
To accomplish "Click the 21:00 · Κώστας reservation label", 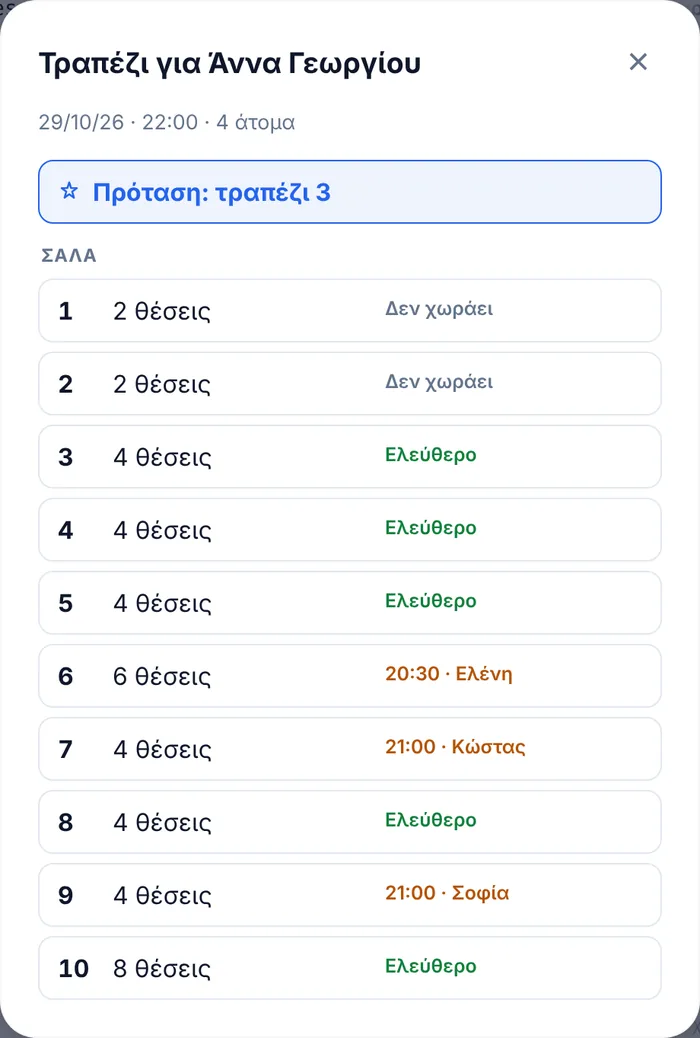I will [455, 747].
